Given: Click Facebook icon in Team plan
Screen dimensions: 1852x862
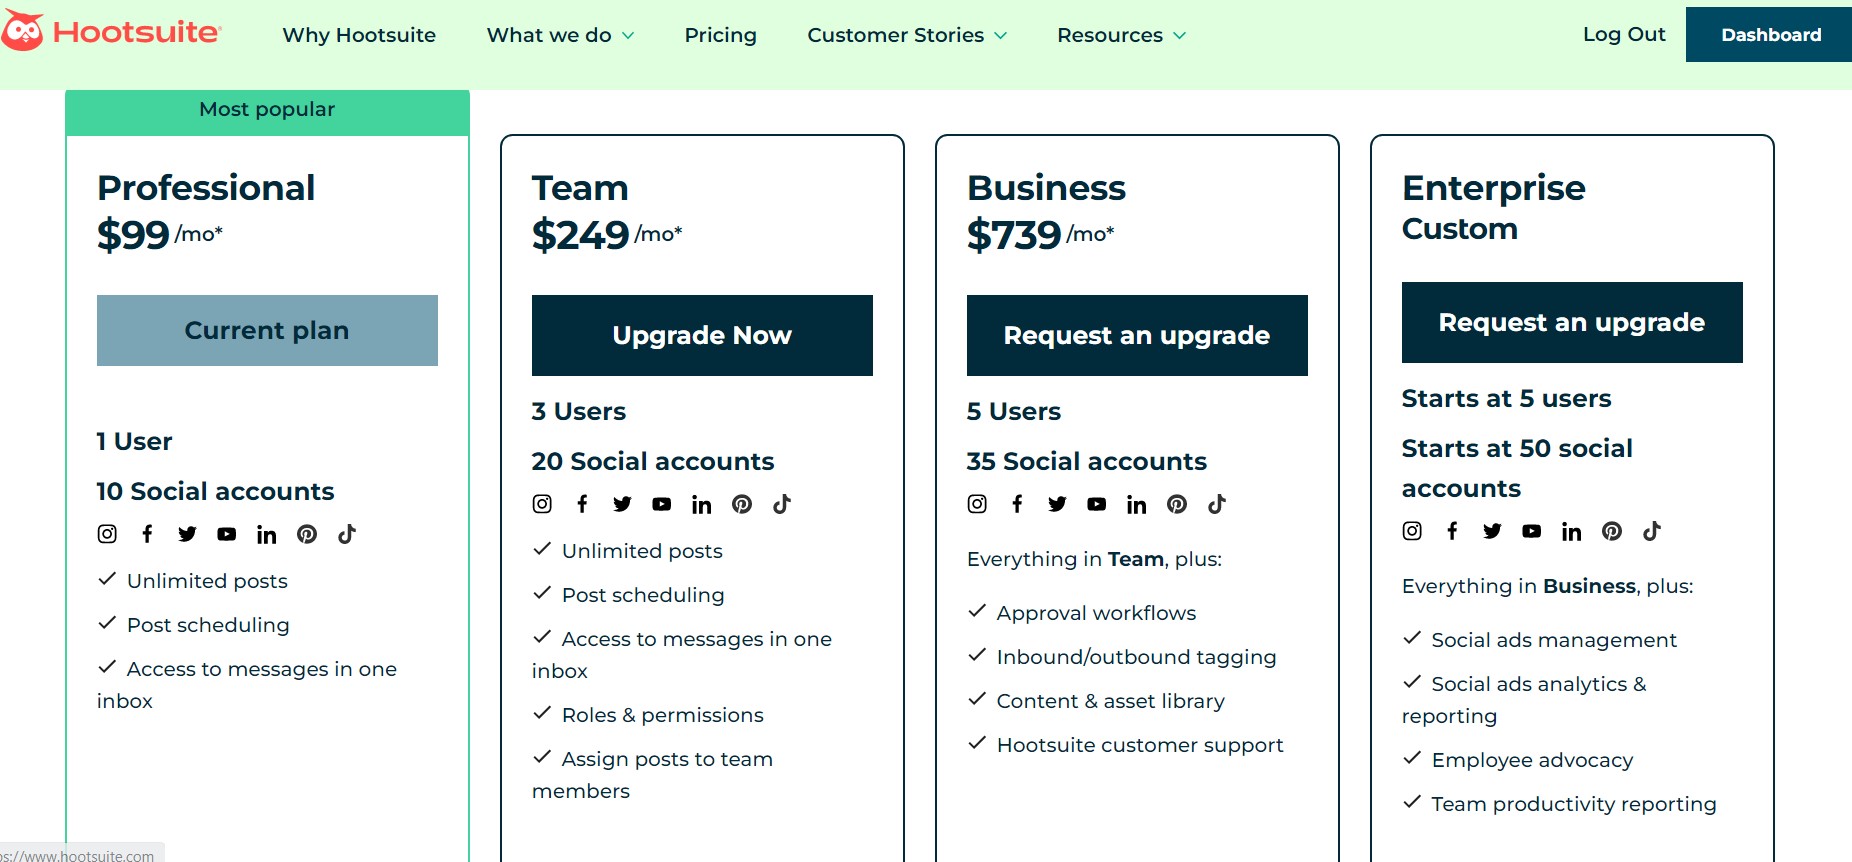Looking at the screenshot, I should (x=582, y=504).
